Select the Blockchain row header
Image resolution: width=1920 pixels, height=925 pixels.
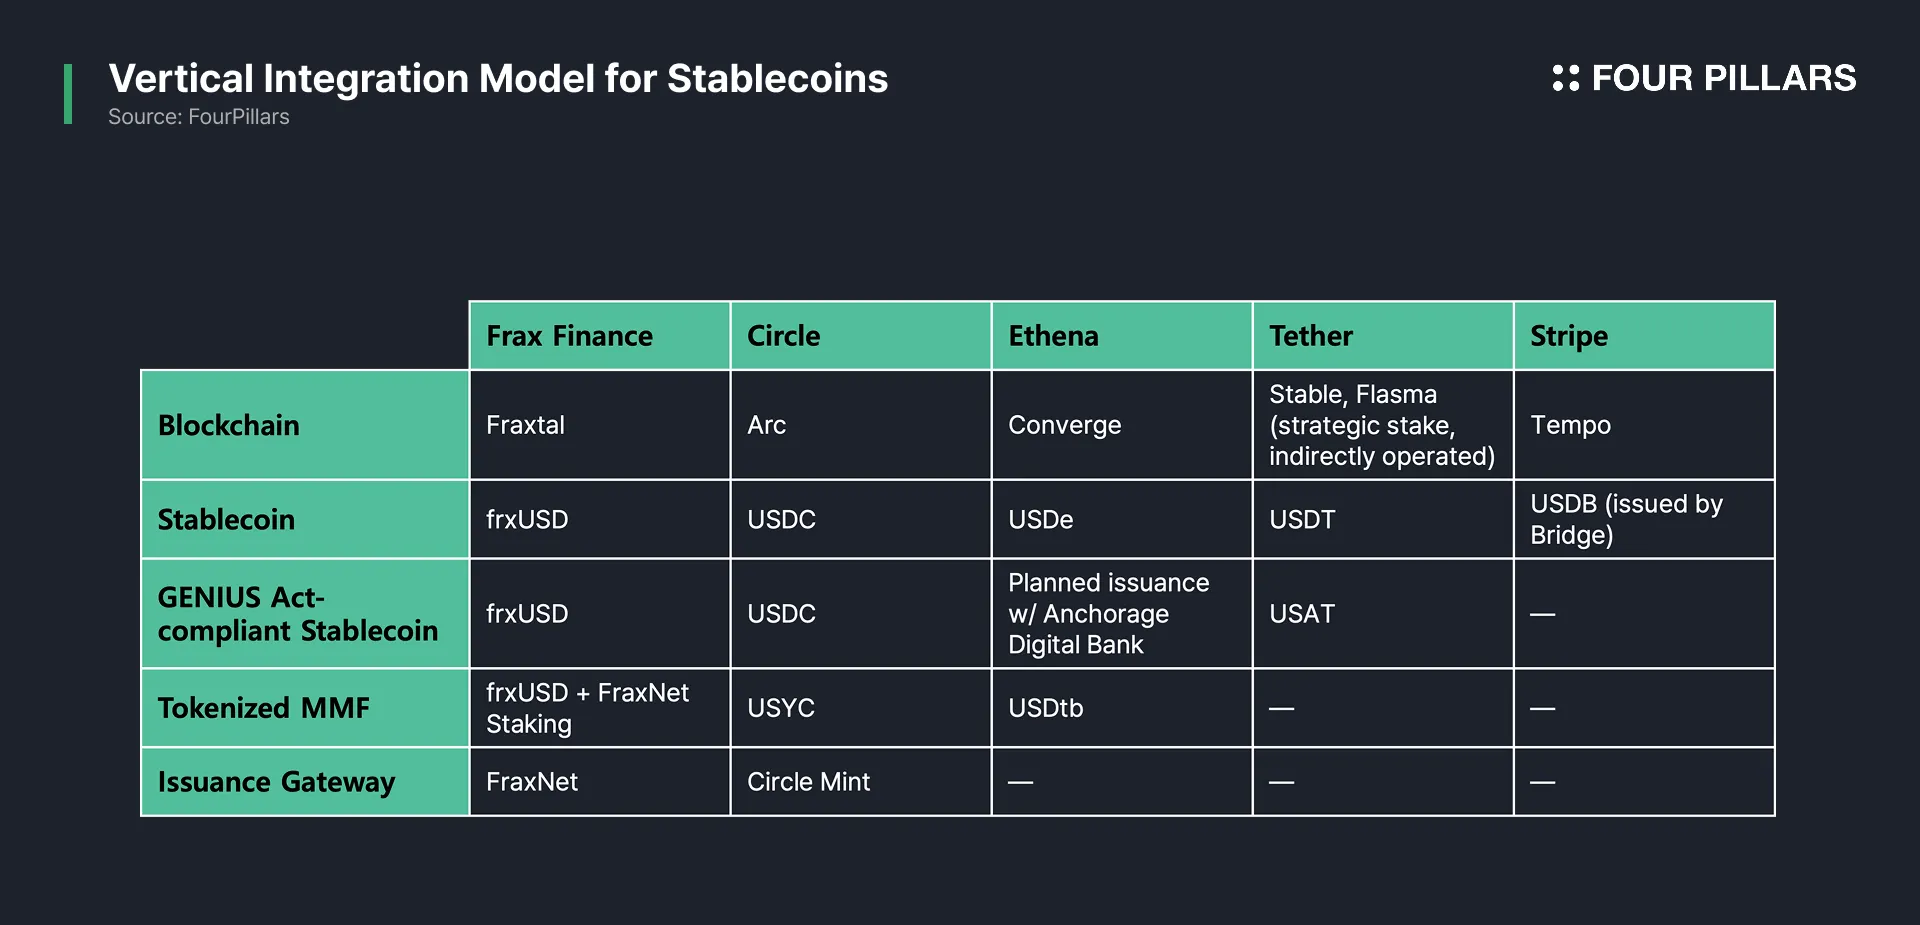click(x=229, y=425)
